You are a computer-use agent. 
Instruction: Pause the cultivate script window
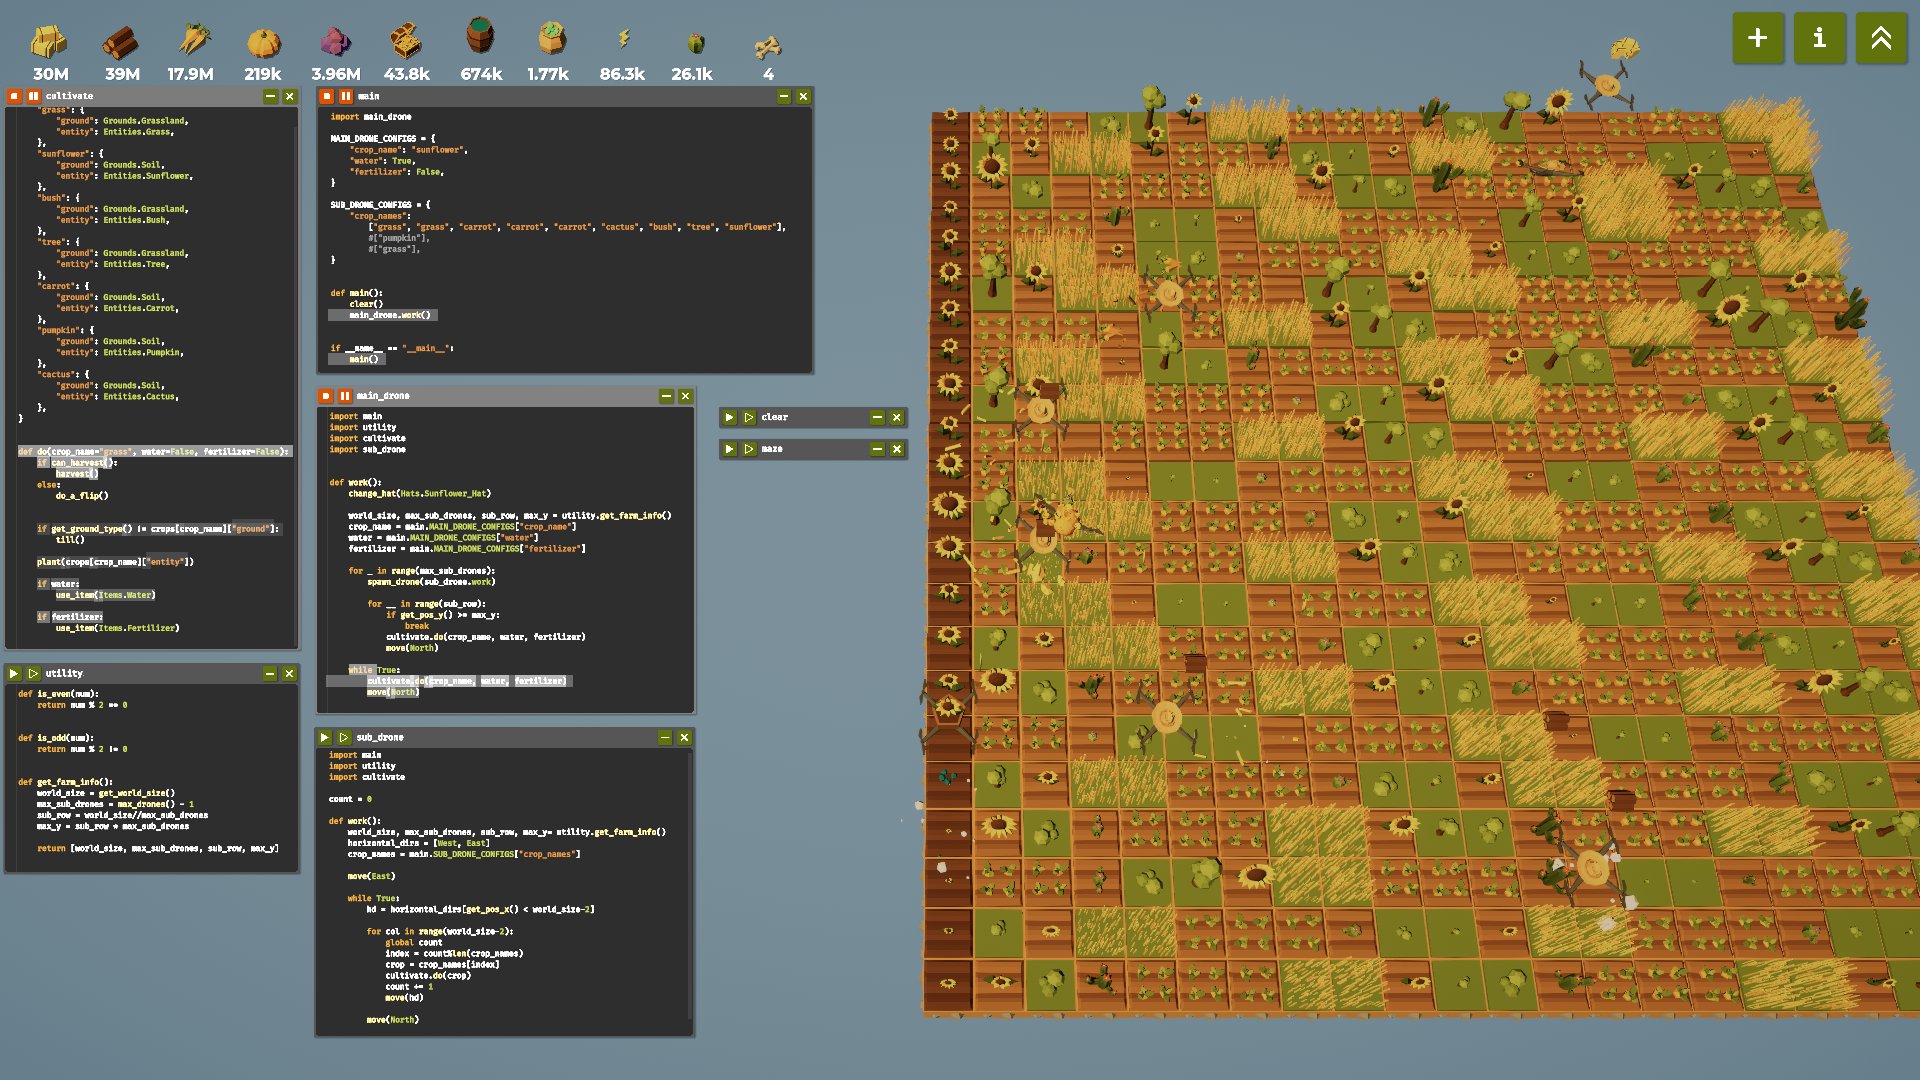[x=33, y=96]
